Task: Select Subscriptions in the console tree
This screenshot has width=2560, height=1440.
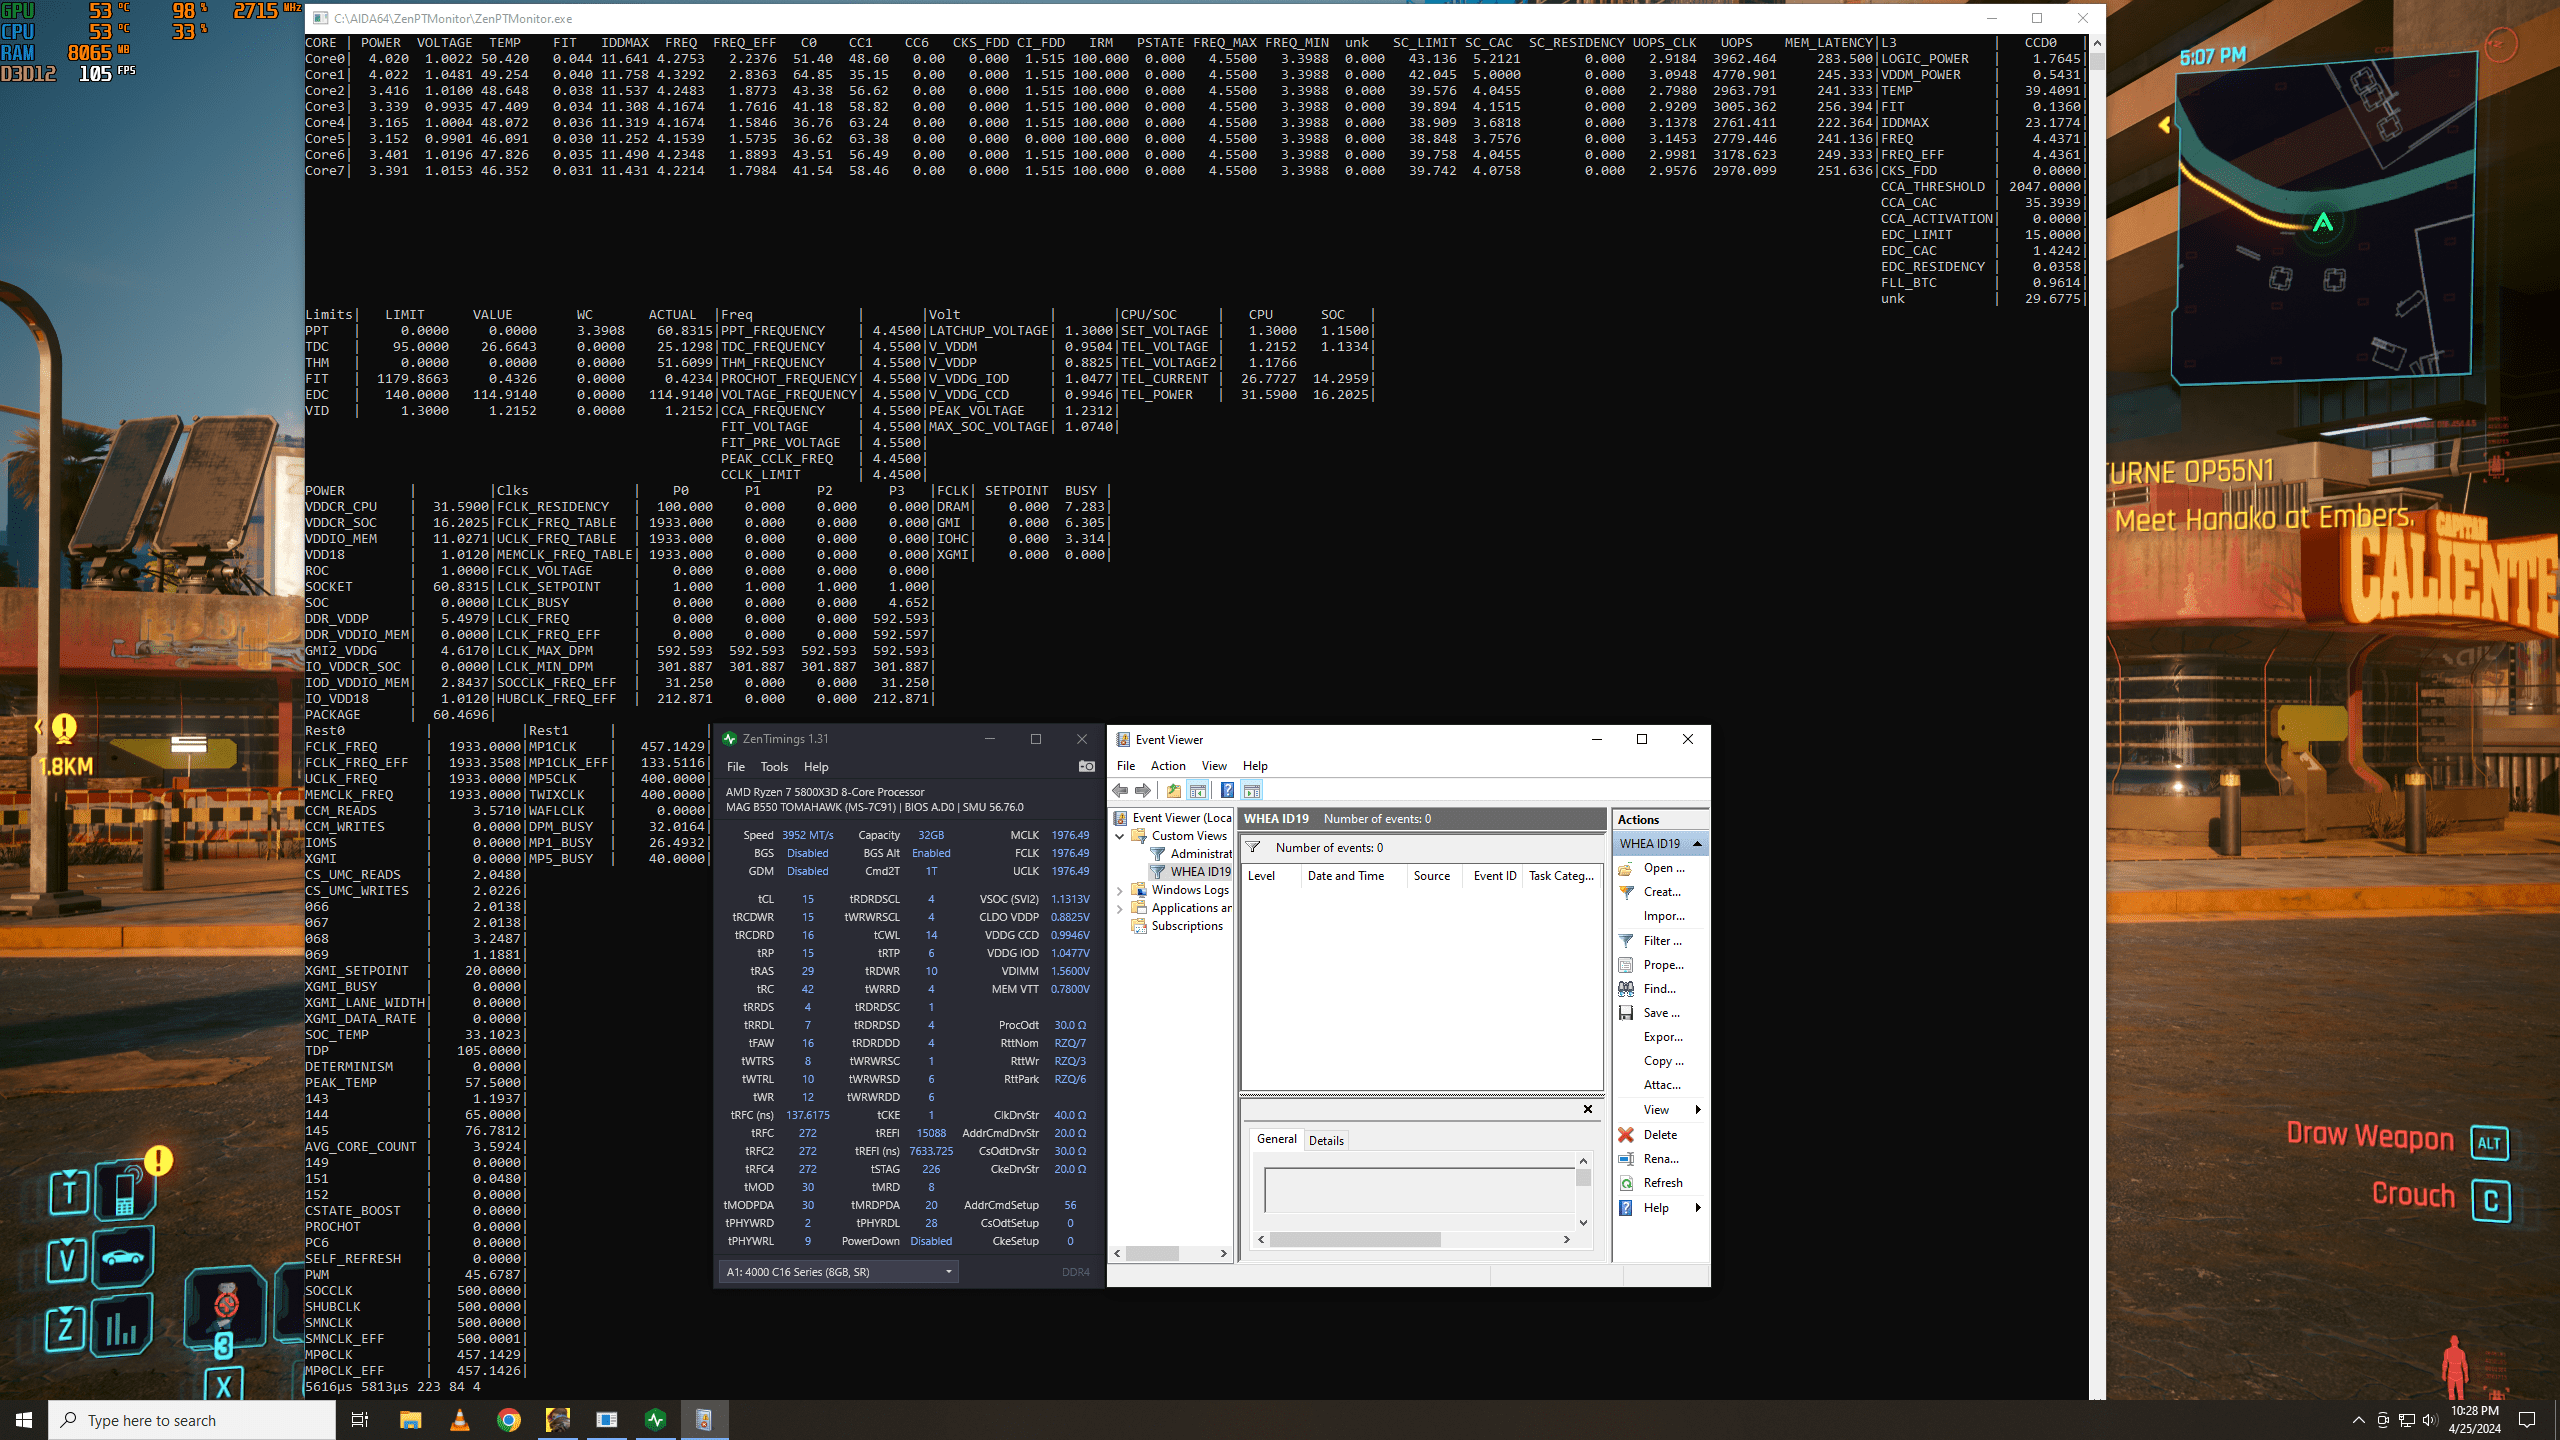Action: click(x=1187, y=926)
